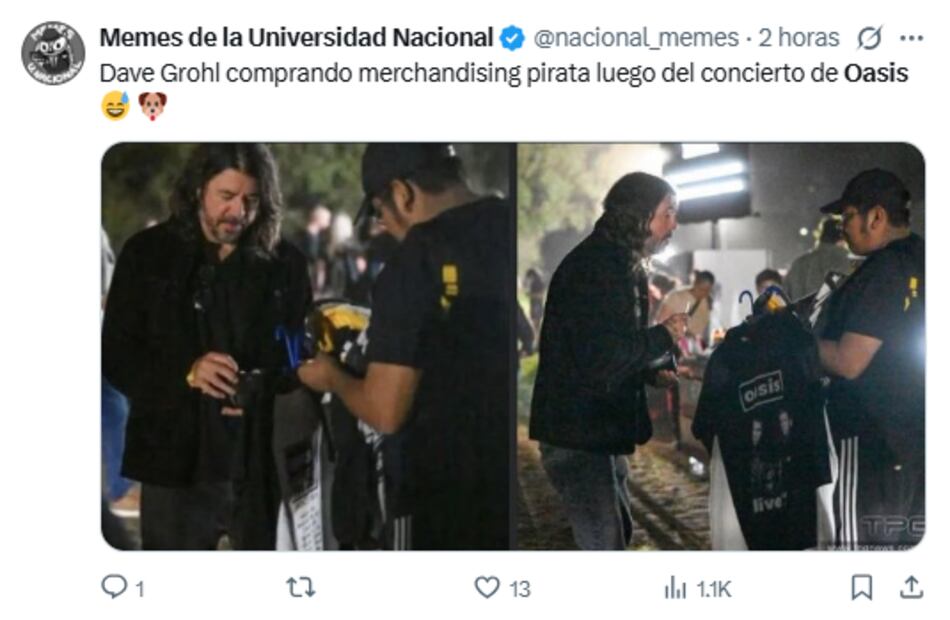Click the Grok slashed-circle icon

pyautogui.click(x=869, y=39)
